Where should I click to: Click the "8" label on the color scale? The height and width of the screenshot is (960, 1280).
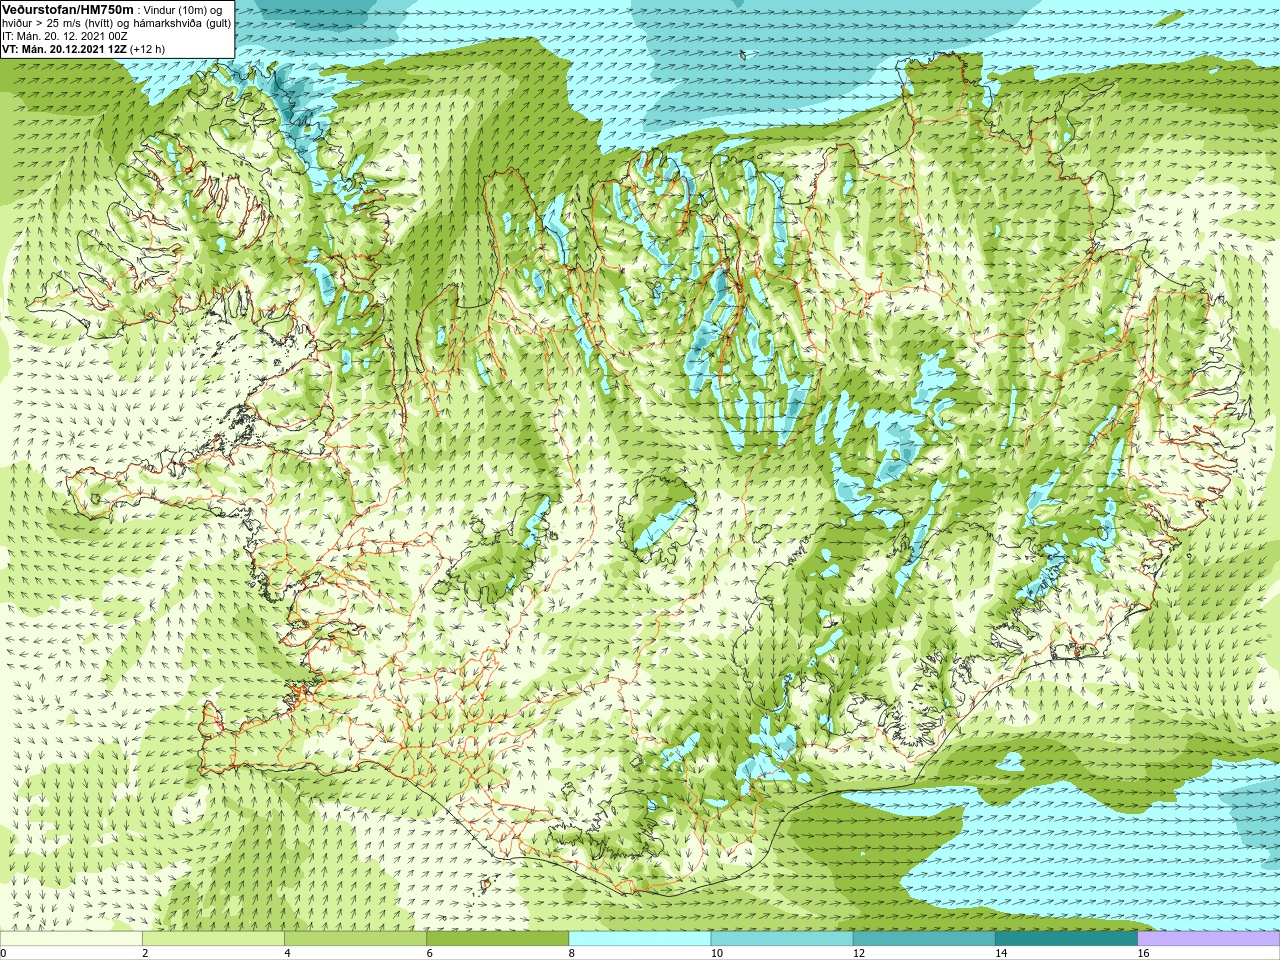(x=572, y=953)
